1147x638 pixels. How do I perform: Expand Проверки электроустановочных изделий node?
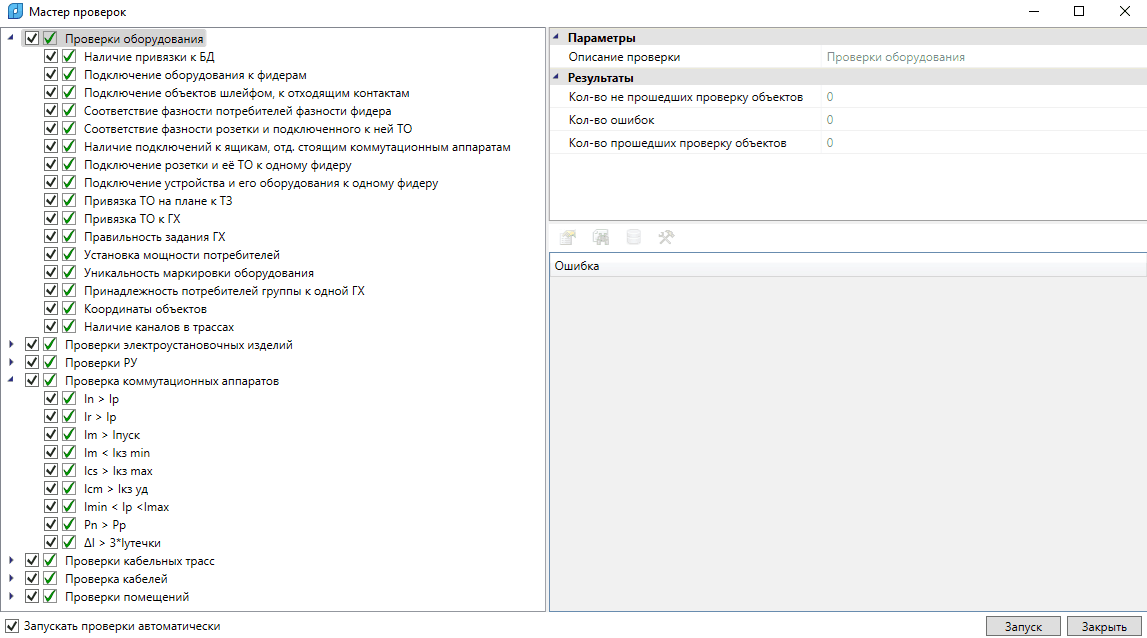coord(11,345)
